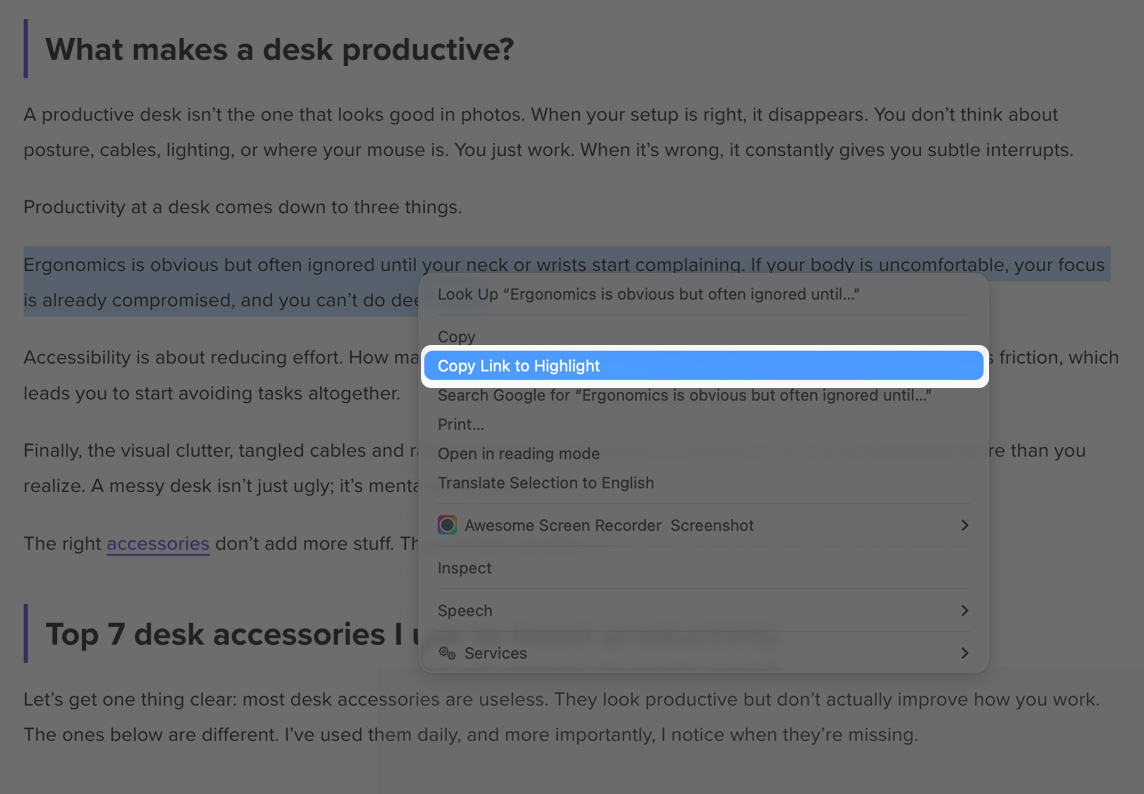Image resolution: width=1144 pixels, height=794 pixels.
Task: Click "Productivity at a desk comes down" sentence
Action: coord(242,207)
